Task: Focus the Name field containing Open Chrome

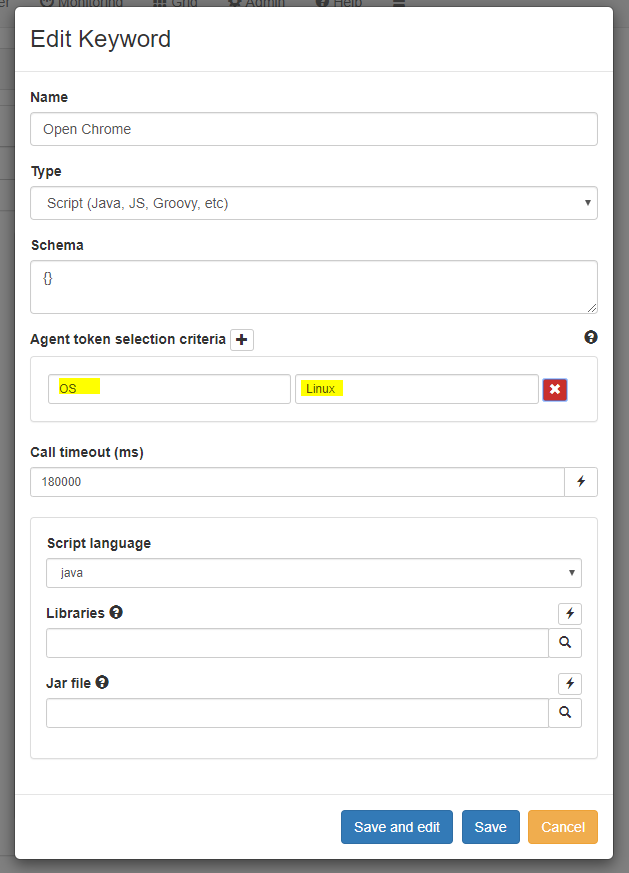Action: (x=314, y=129)
